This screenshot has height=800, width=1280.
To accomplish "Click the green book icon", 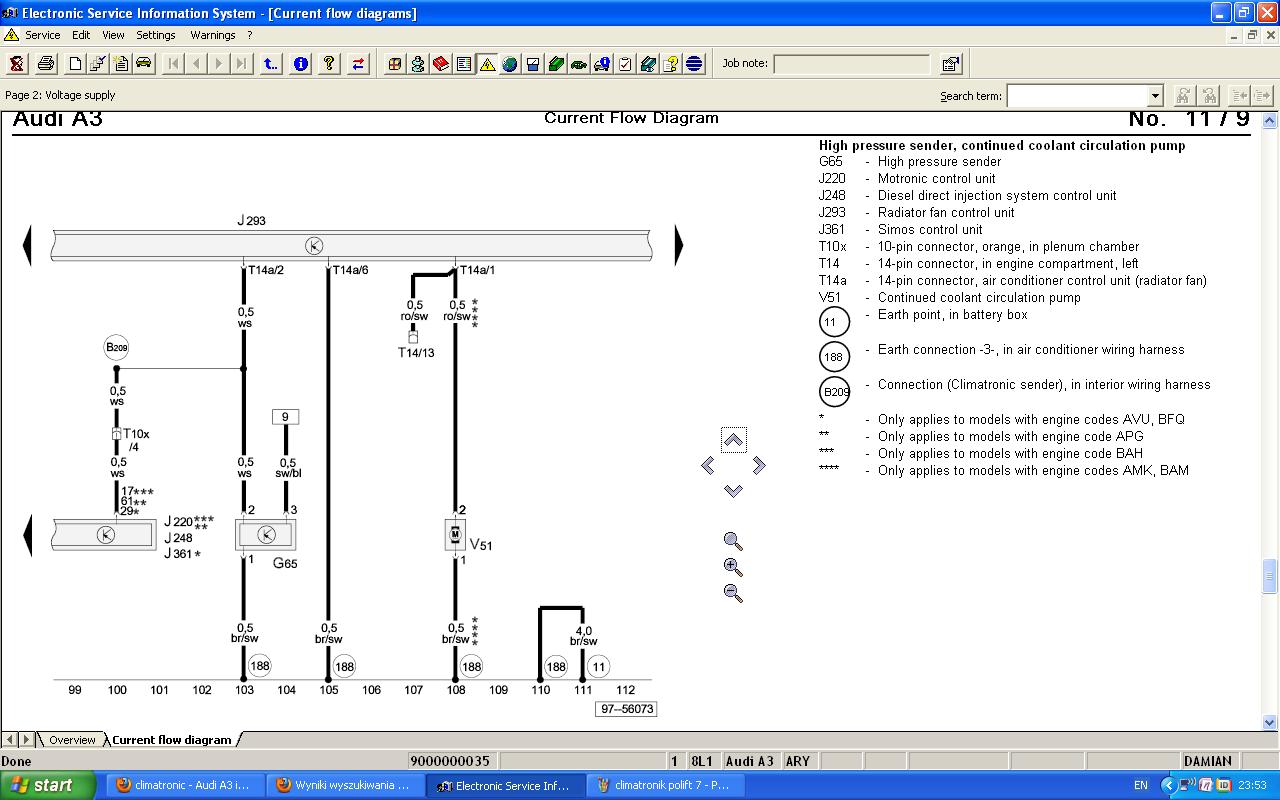I will pos(556,64).
